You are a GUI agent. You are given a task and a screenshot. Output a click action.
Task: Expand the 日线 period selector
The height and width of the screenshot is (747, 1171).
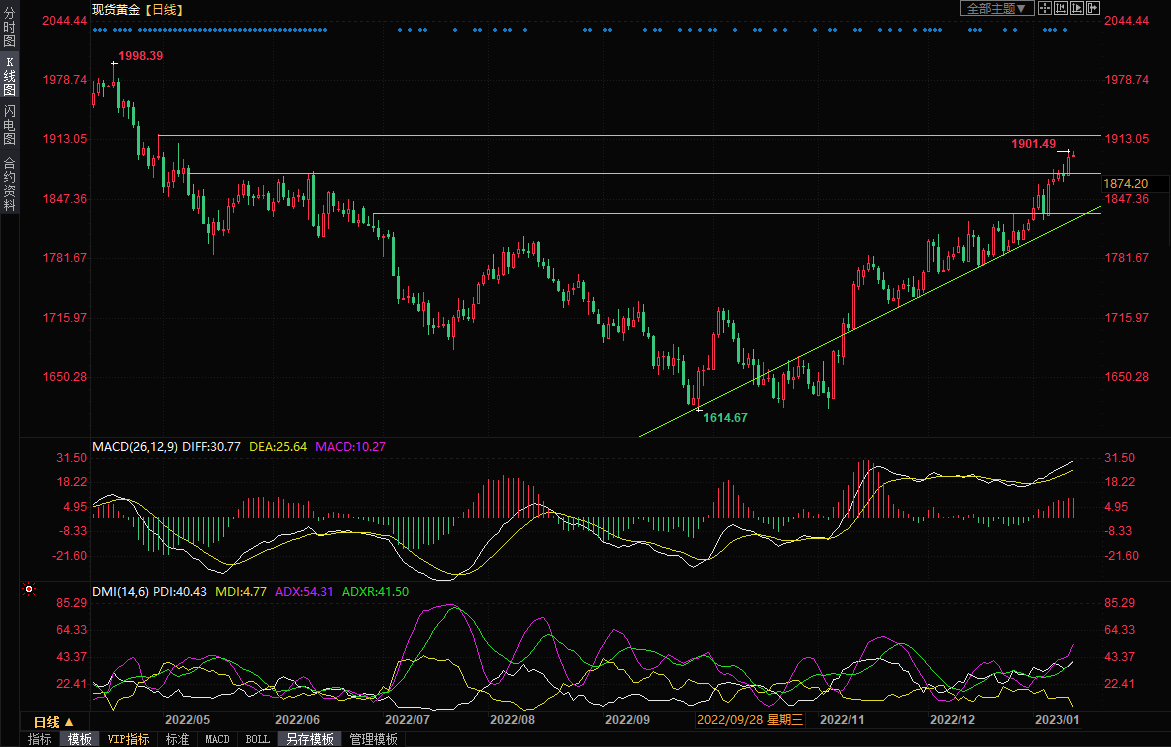click(x=53, y=721)
